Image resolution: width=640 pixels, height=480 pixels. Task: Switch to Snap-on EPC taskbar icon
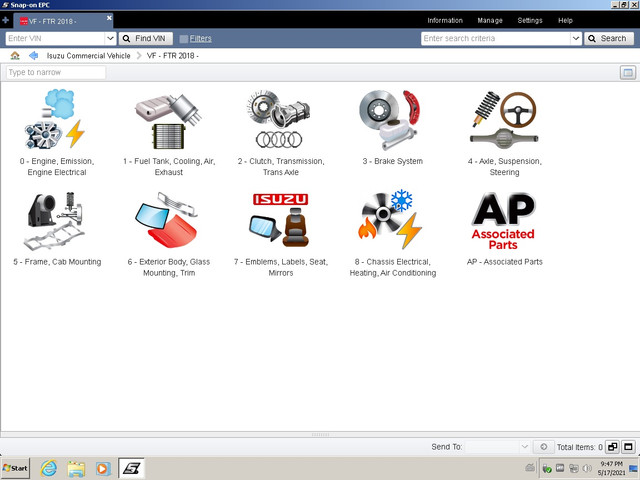tap(131, 468)
